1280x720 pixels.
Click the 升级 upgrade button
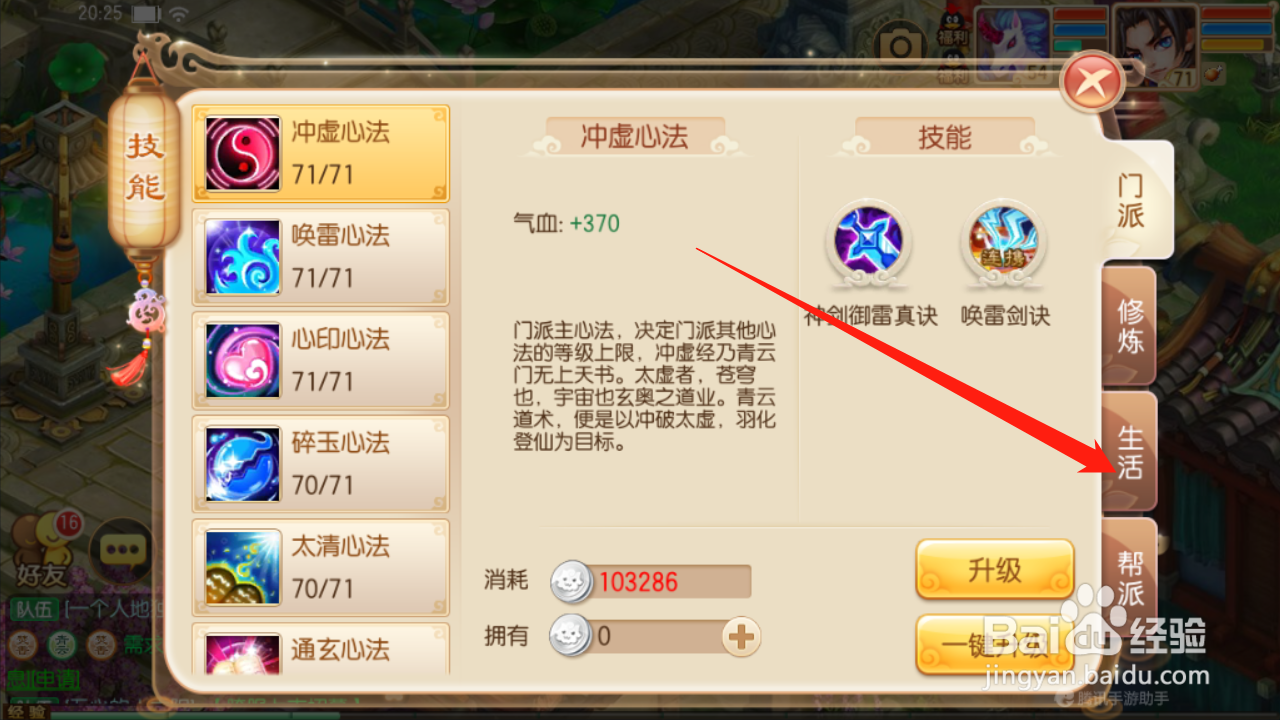pos(995,570)
